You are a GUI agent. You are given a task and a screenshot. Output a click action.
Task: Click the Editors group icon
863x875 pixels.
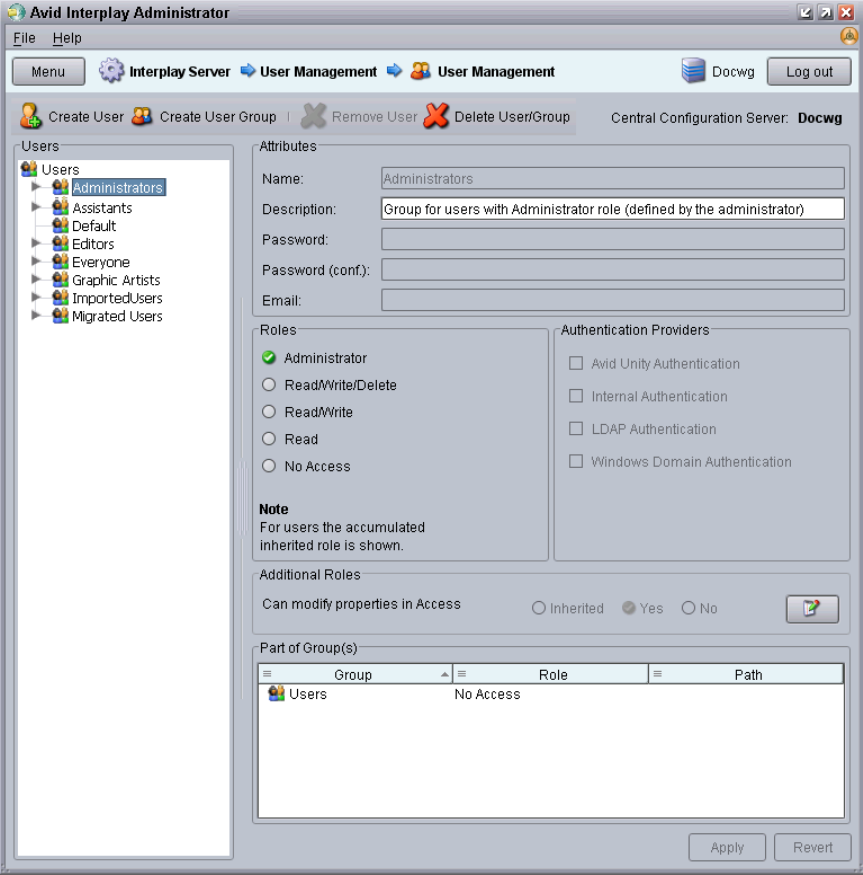(x=60, y=243)
